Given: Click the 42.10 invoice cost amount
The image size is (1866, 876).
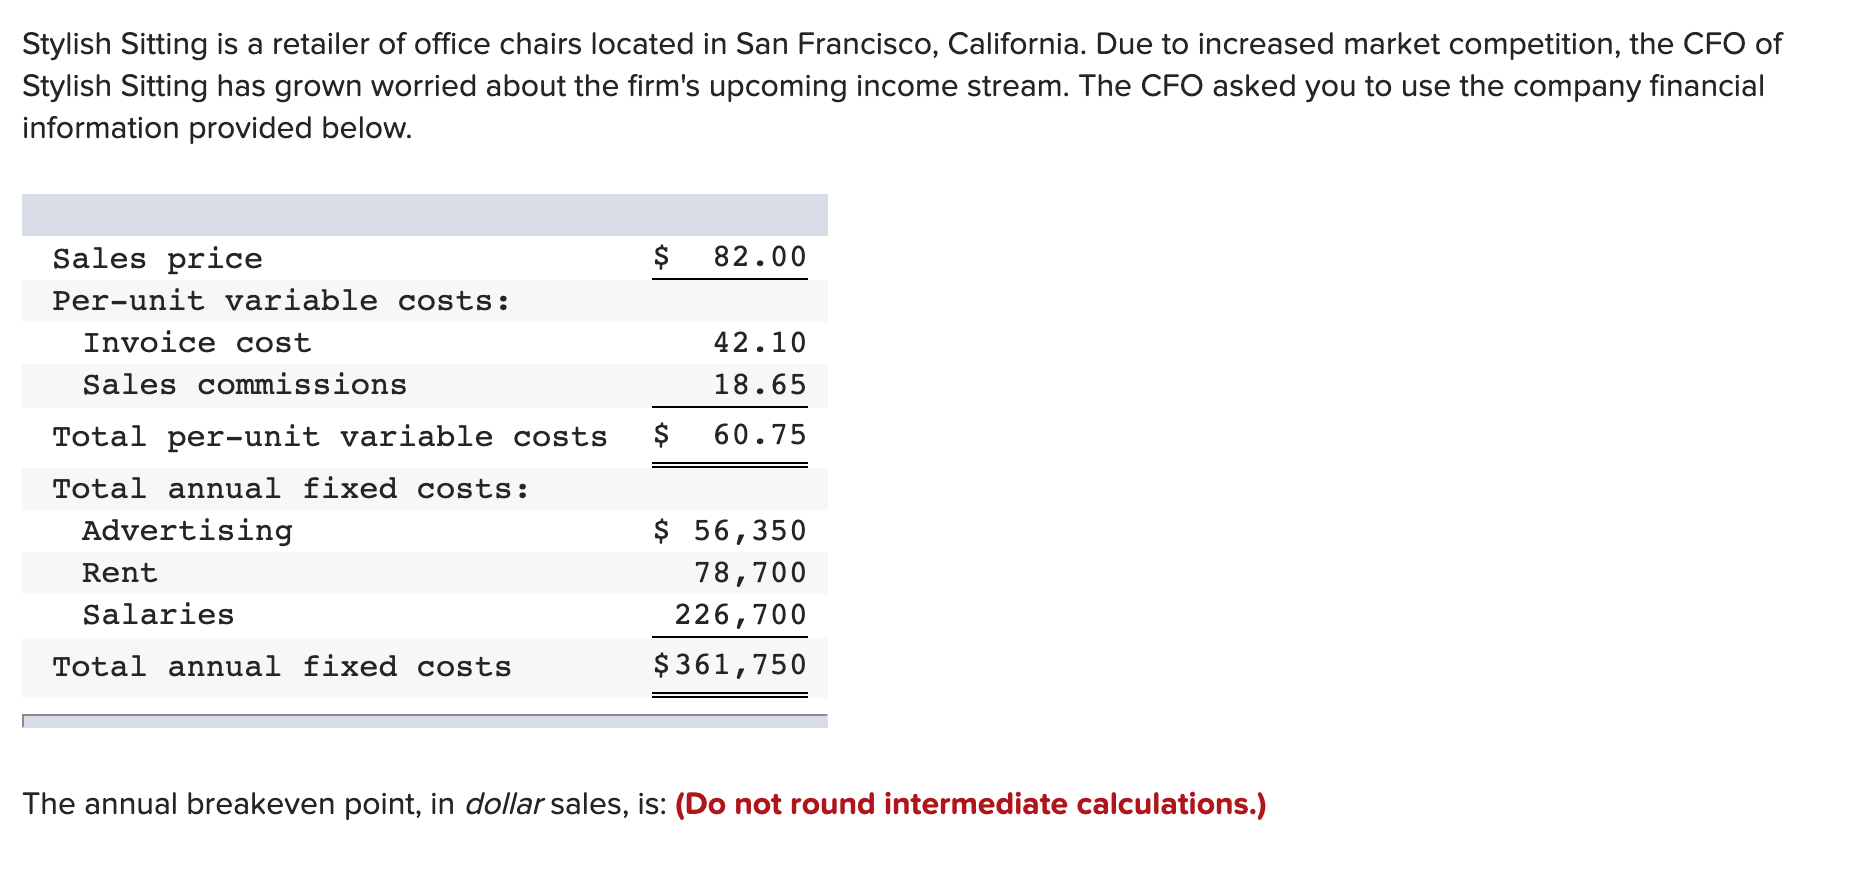Looking at the screenshot, I should [x=759, y=343].
